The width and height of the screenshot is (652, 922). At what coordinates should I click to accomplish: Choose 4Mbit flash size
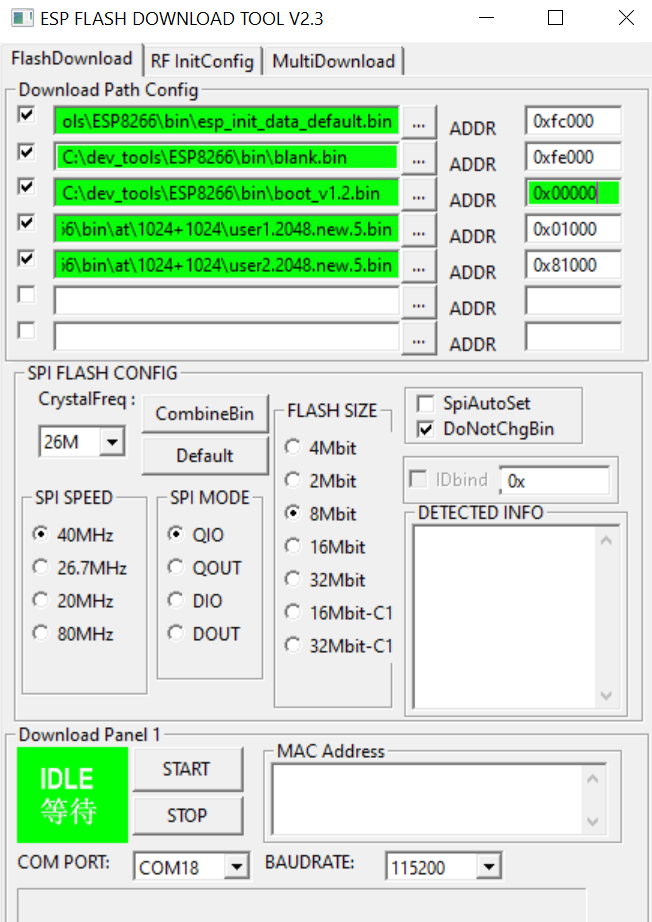(x=320, y=447)
